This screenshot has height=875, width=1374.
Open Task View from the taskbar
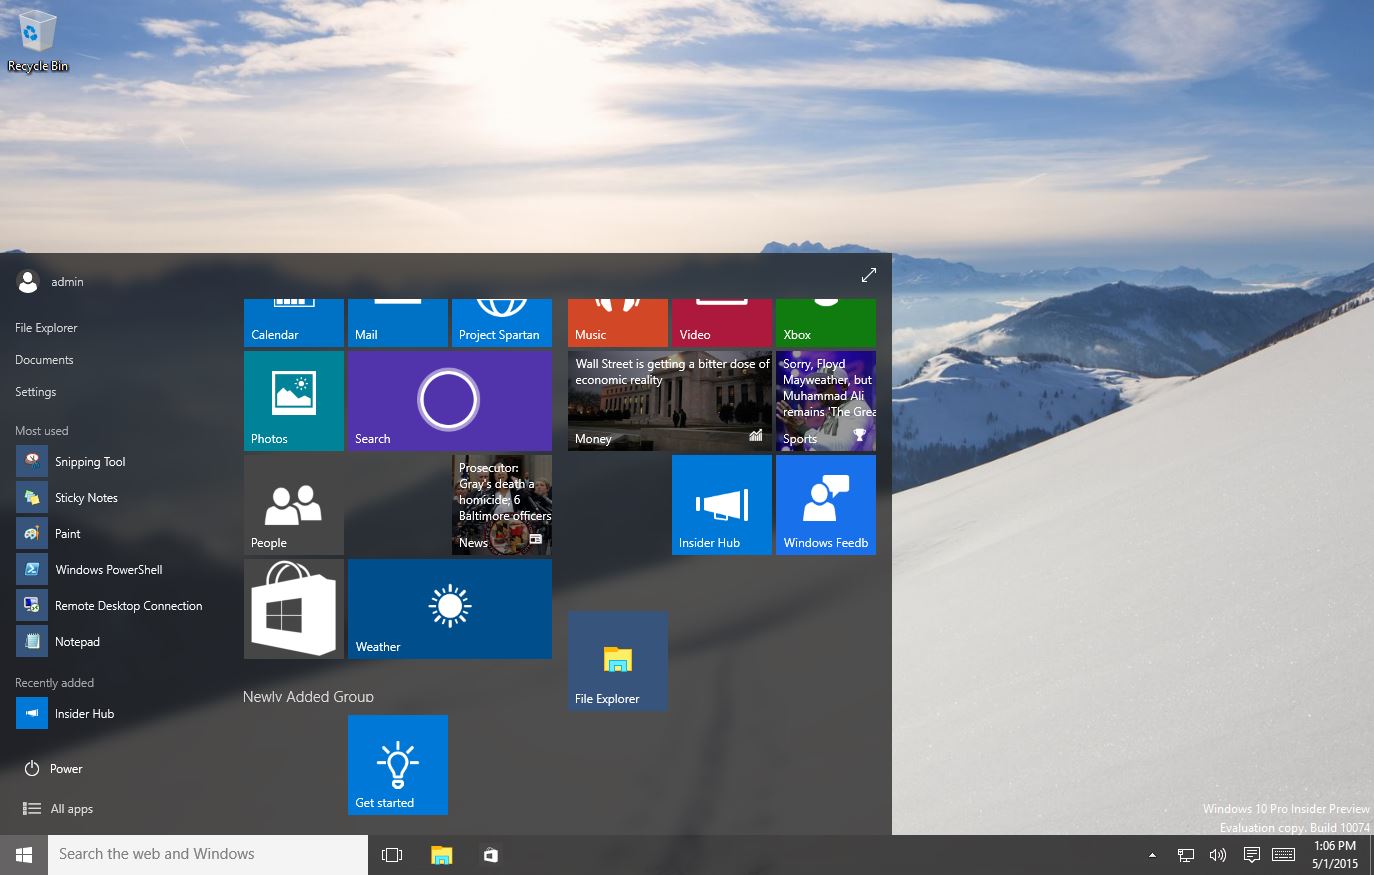[392, 855]
